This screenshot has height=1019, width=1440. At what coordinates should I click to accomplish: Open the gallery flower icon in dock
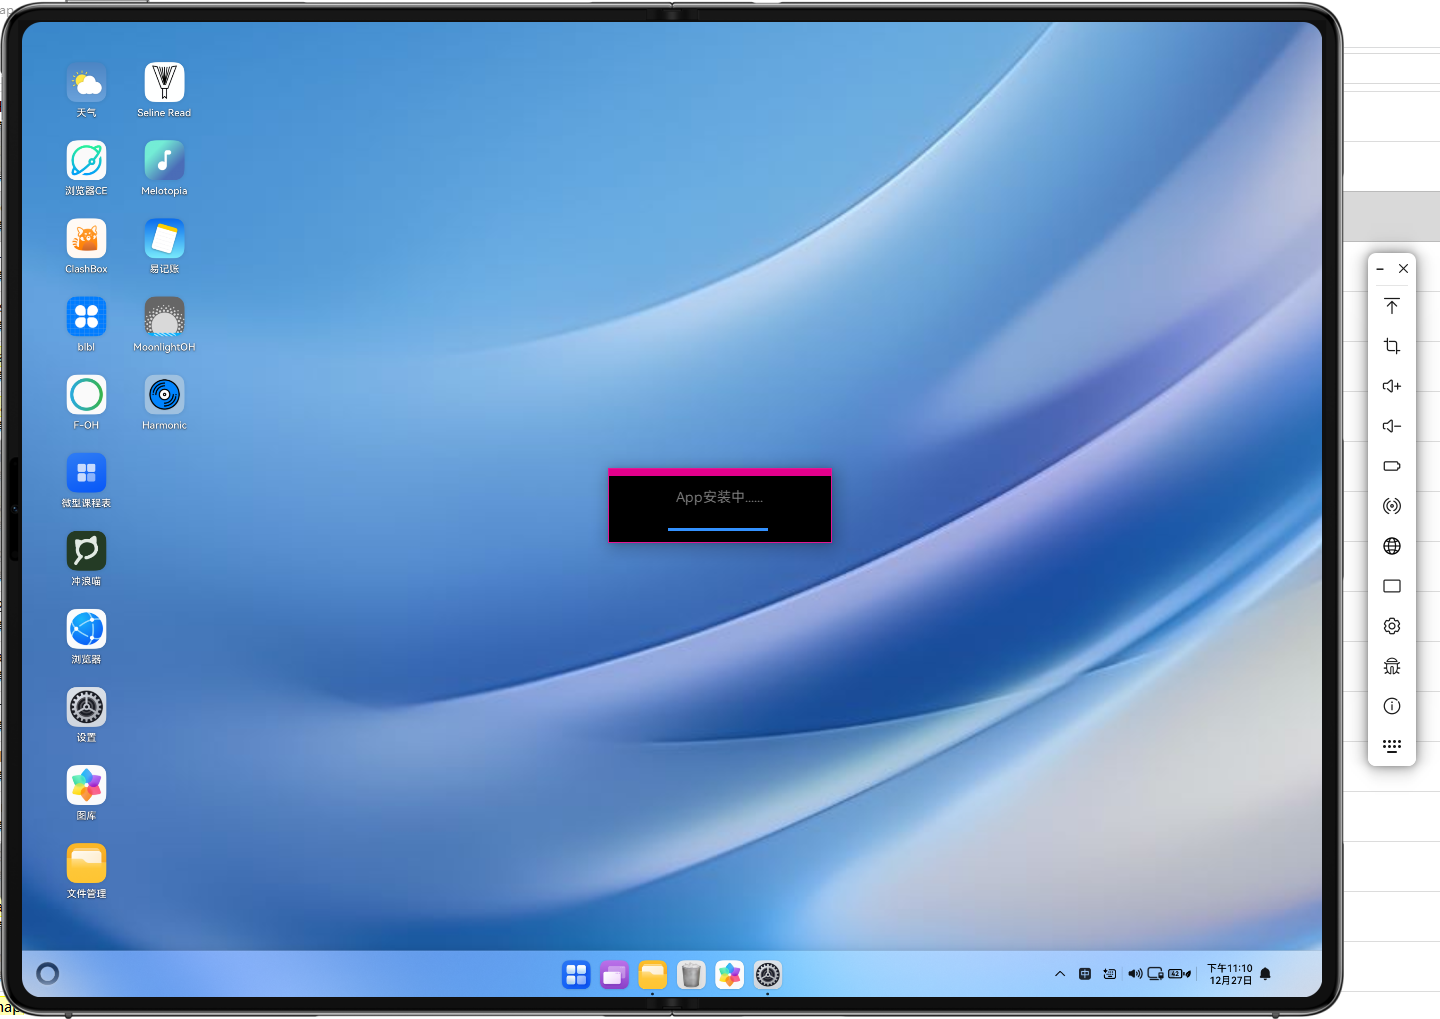pyautogui.click(x=729, y=974)
